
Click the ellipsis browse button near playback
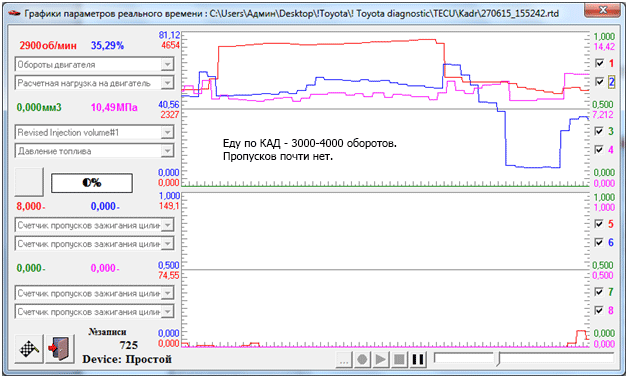(x=344, y=359)
